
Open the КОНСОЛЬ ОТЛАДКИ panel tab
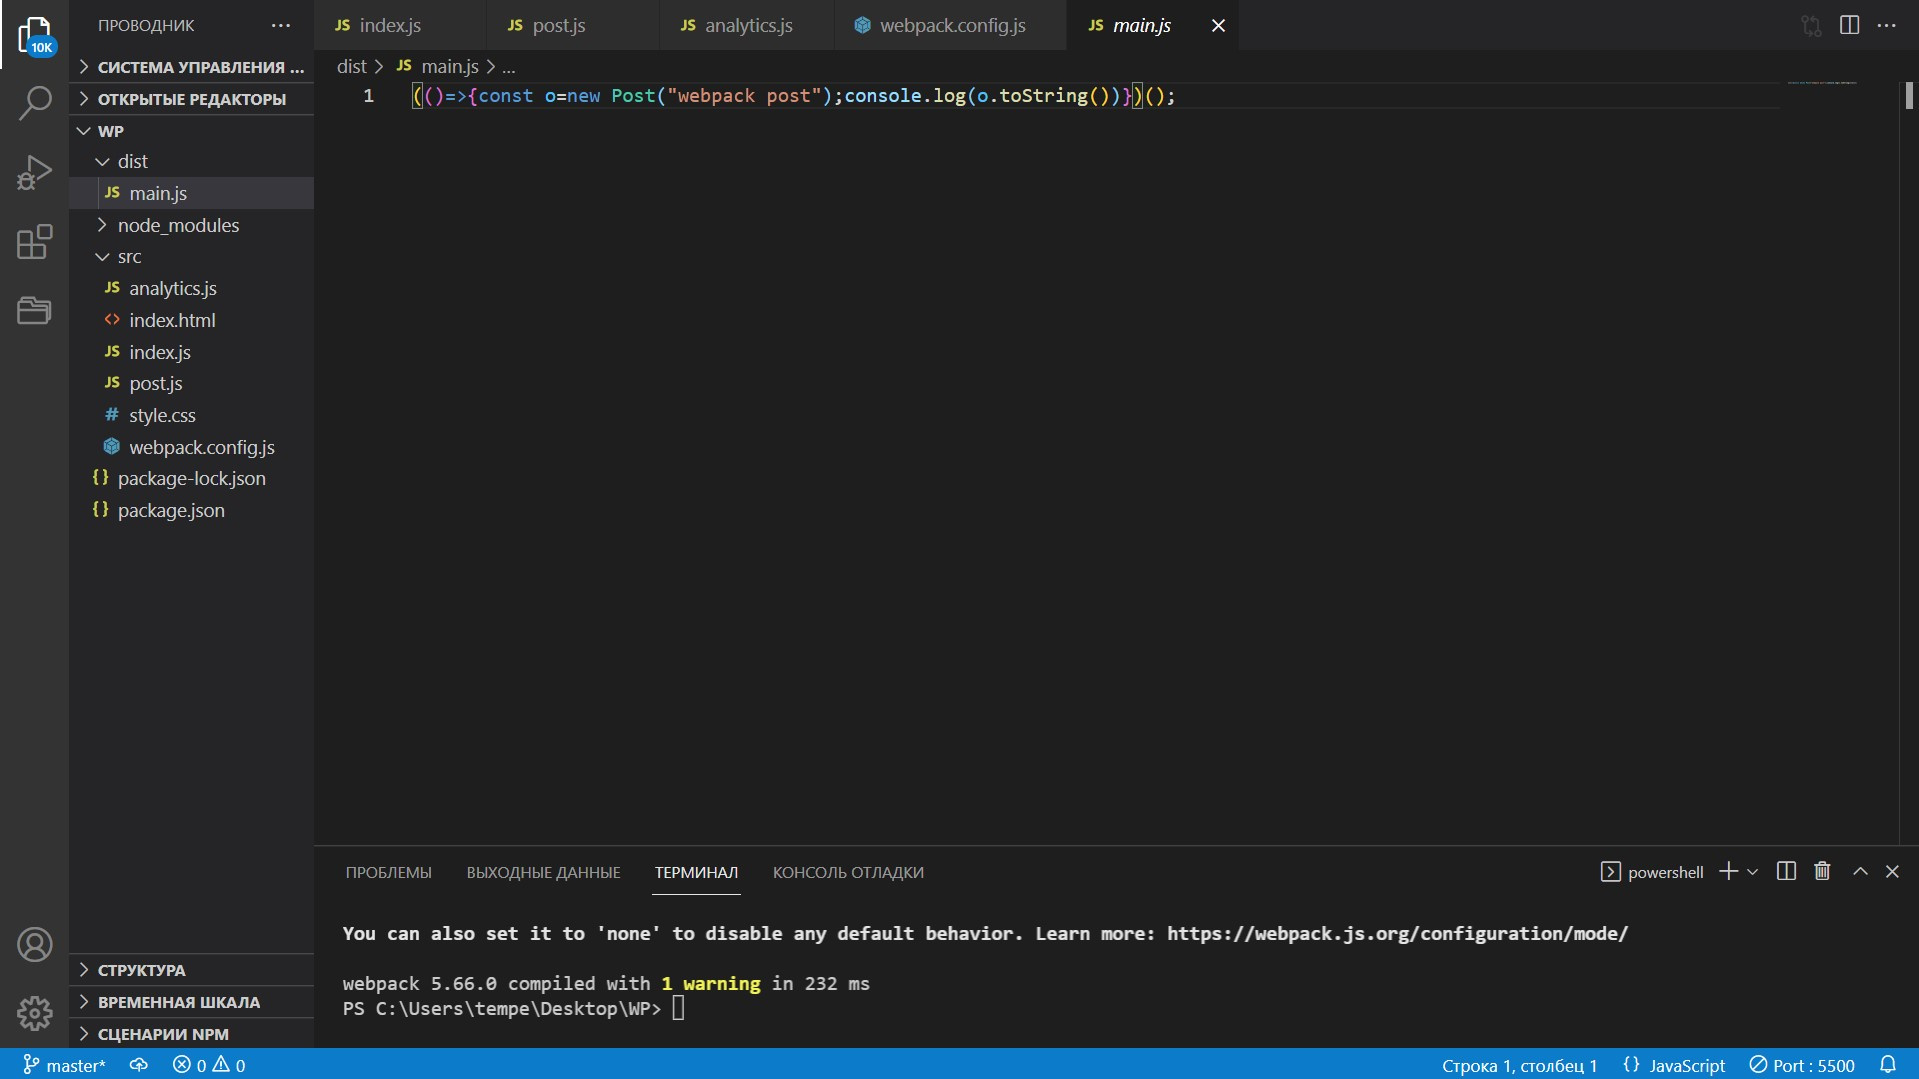pyautogui.click(x=848, y=872)
